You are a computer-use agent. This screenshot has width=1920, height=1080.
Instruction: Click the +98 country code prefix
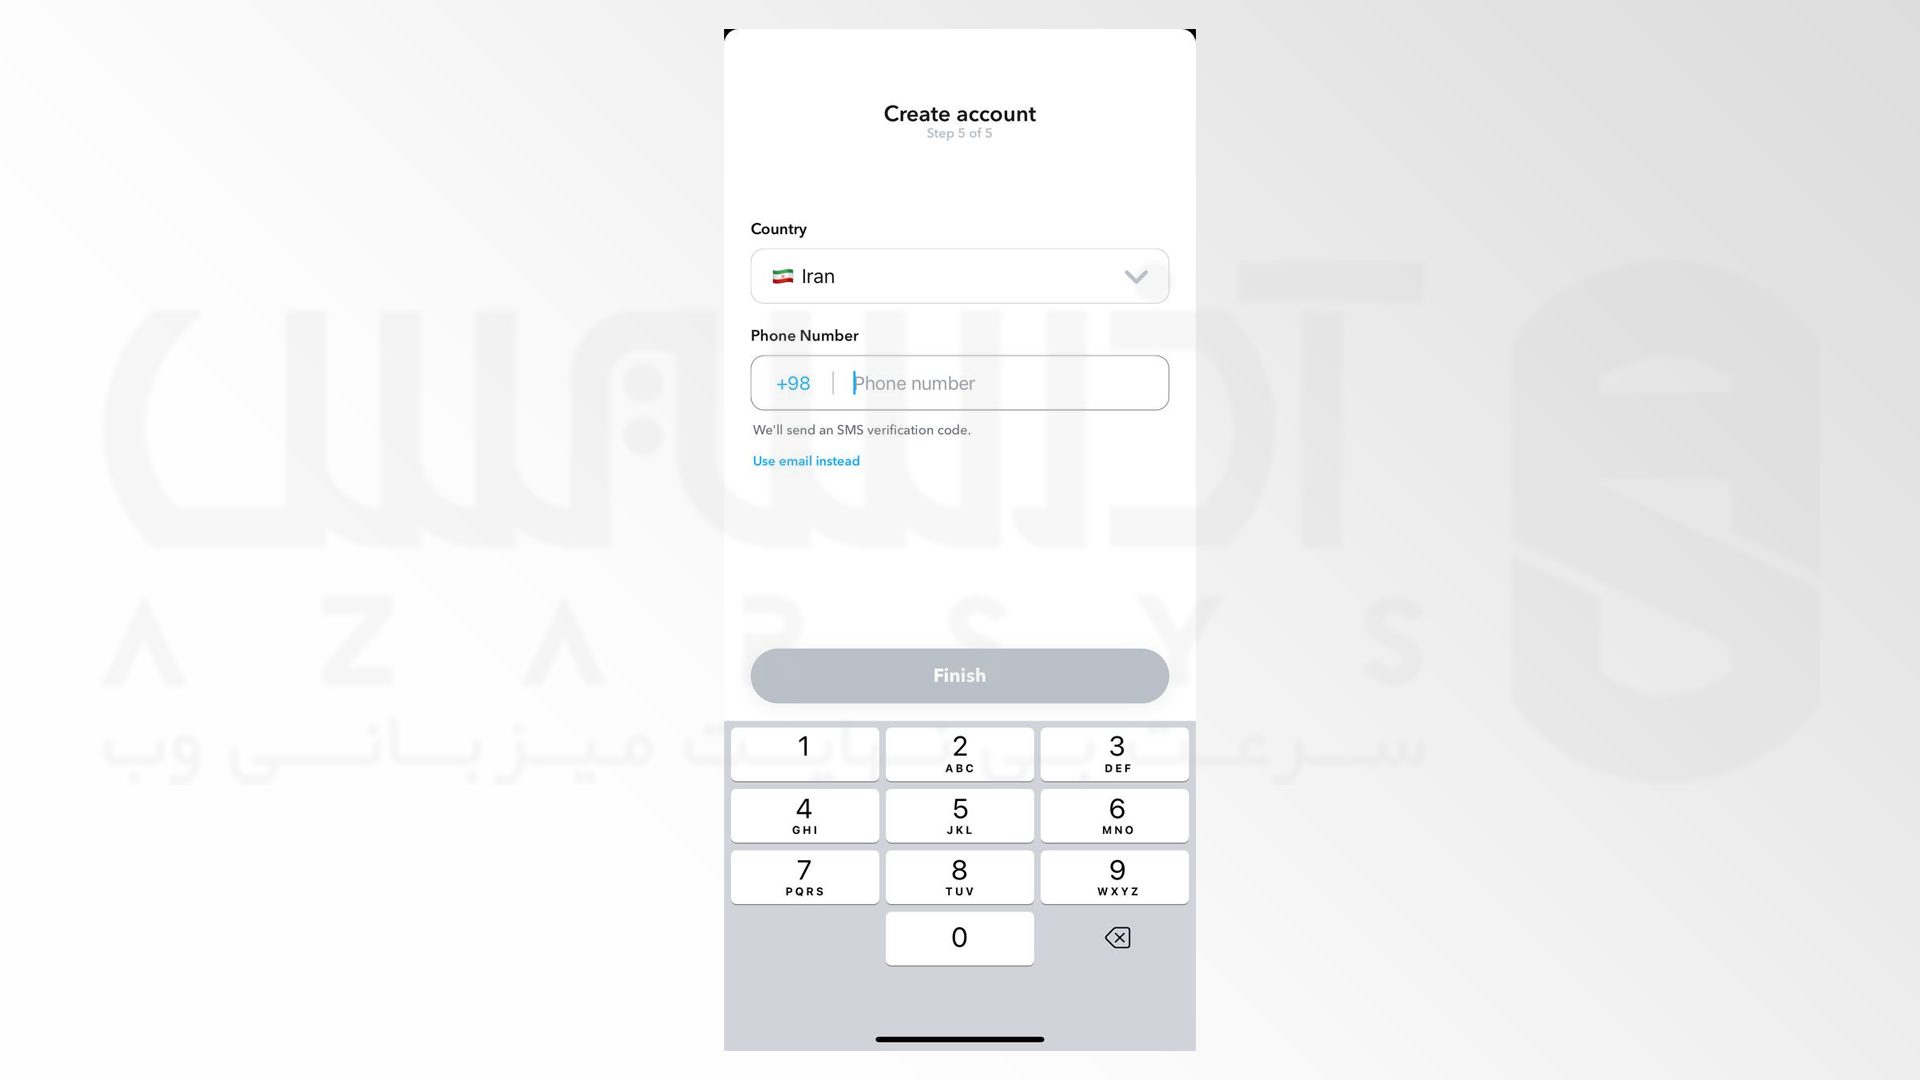pyautogui.click(x=793, y=382)
